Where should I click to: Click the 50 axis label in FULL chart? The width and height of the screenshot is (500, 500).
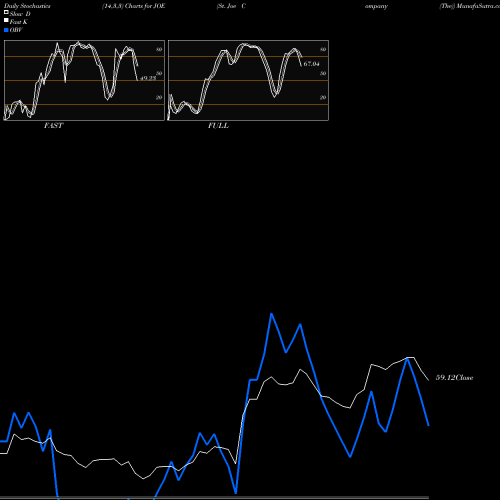pos(323,73)
